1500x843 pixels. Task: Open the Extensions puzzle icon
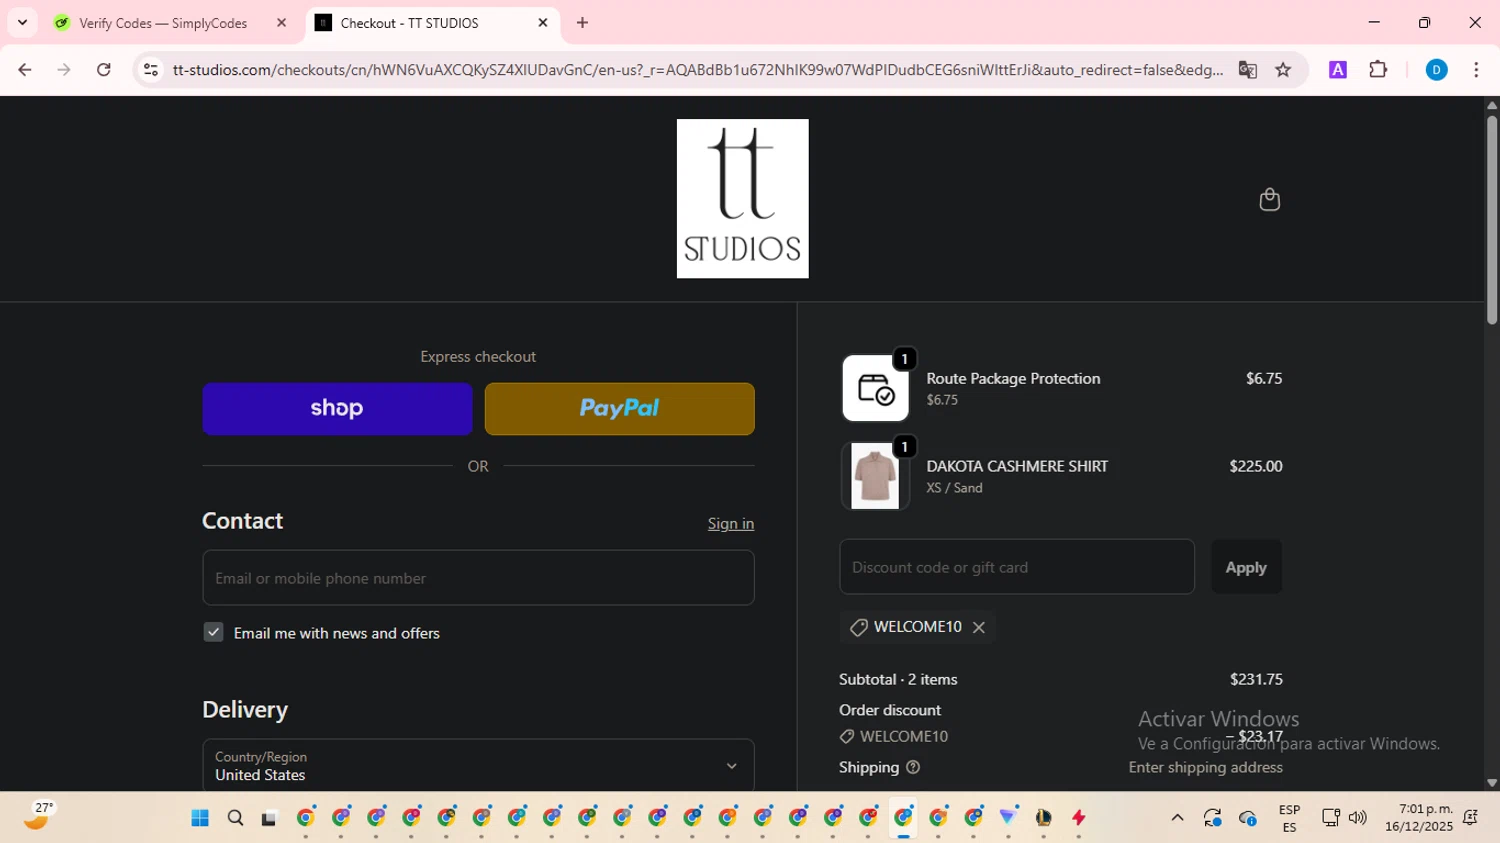click(1378, 70)
